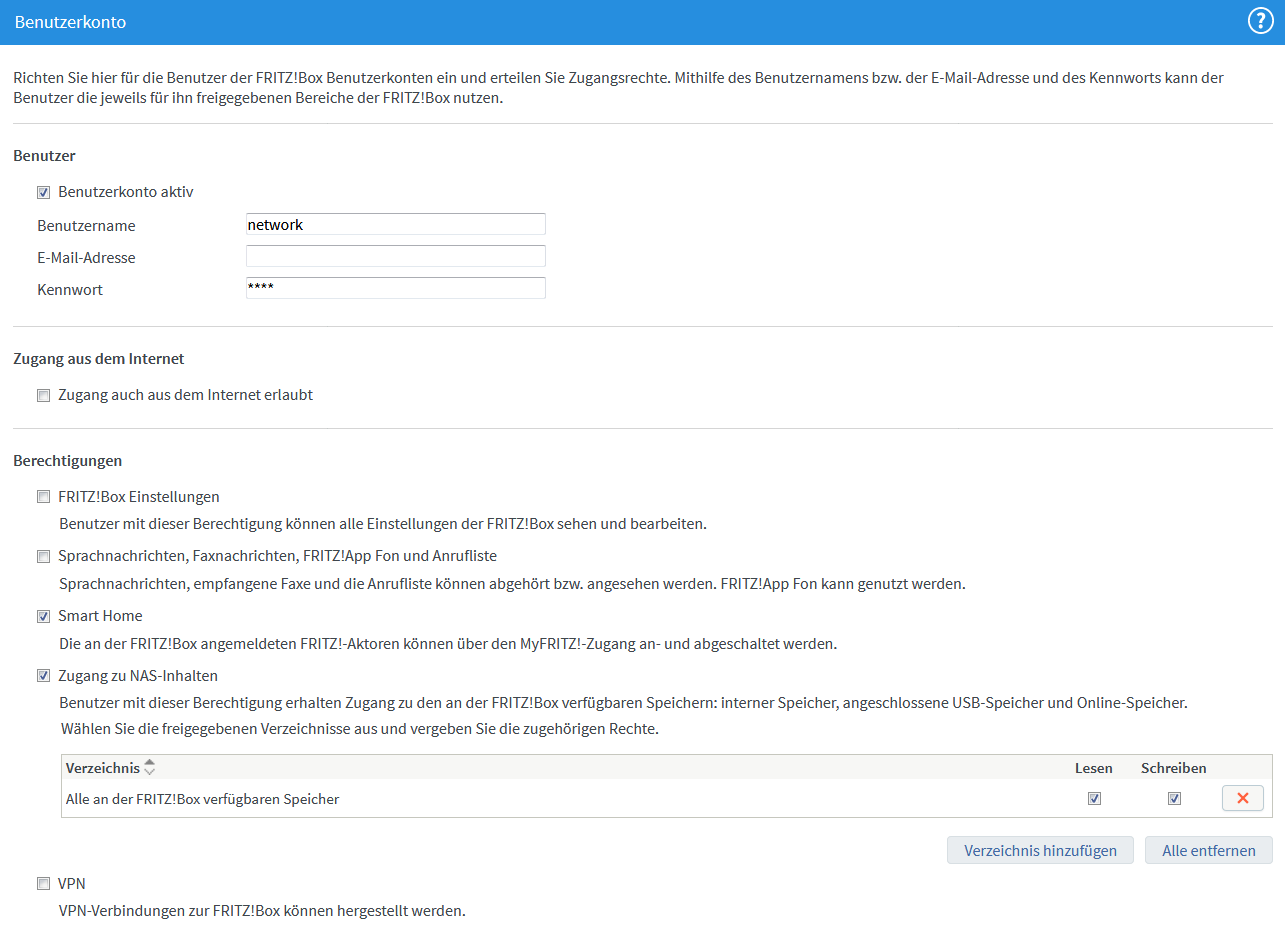
Task: Click the Verzeichnis column header text
Action: coord(103,768)
